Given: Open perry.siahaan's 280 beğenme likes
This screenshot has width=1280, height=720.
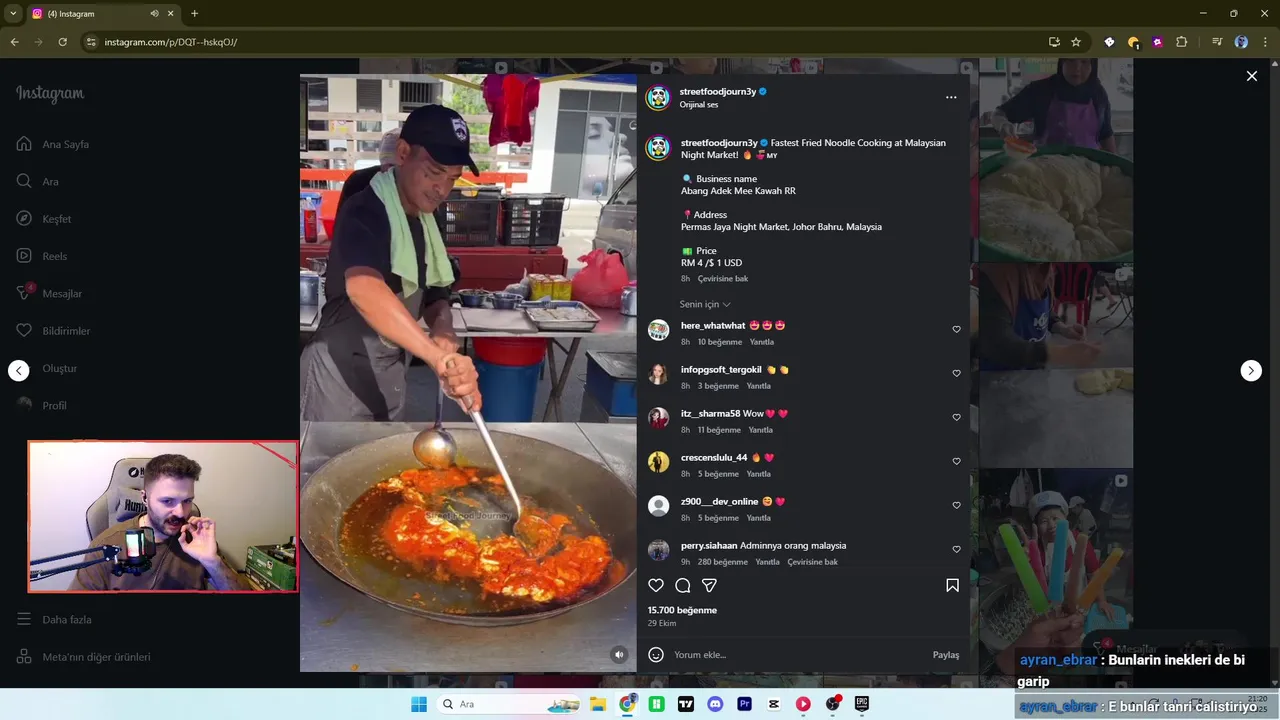Looking at the screenshot, I should tap(723, 562).
